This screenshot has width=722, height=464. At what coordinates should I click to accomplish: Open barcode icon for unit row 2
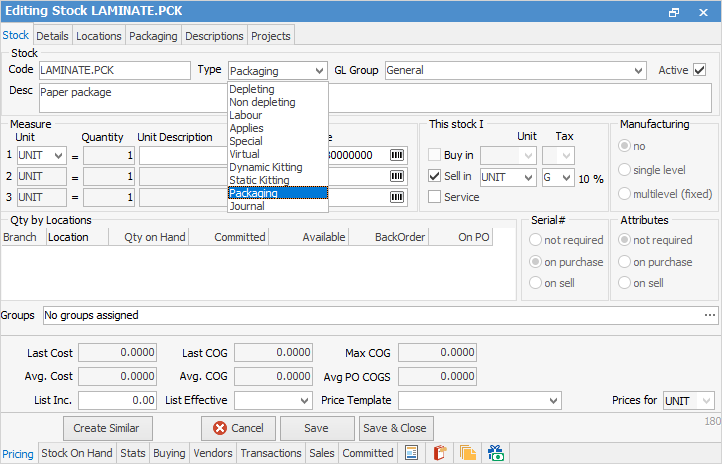tap(396, 176)
